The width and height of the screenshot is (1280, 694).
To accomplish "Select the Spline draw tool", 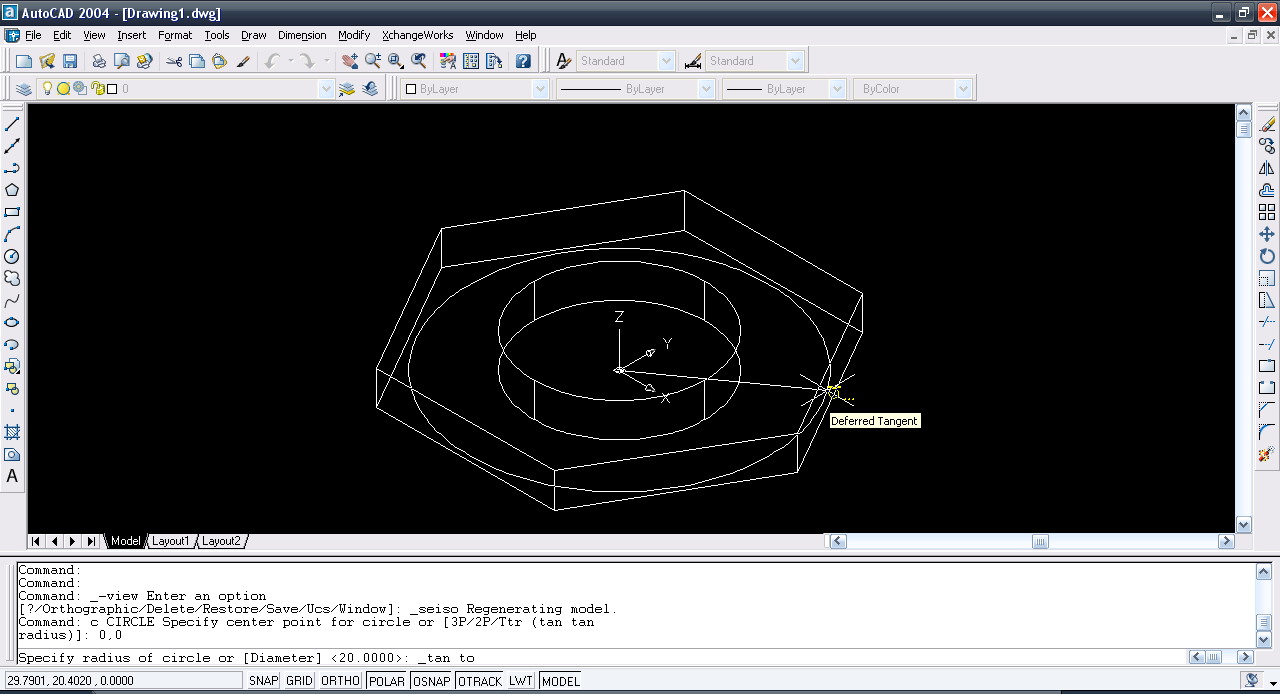I will 12,300.
